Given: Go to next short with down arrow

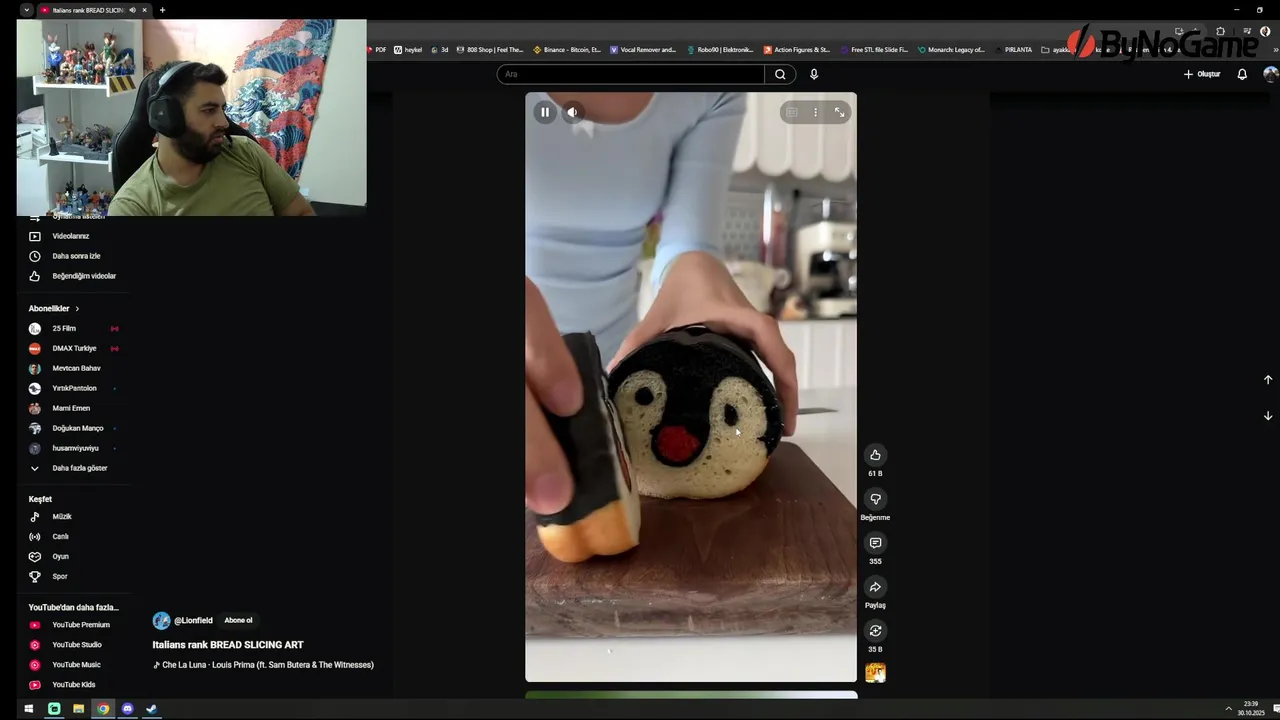Looking at the screenshot, I should coord(1268,416).
